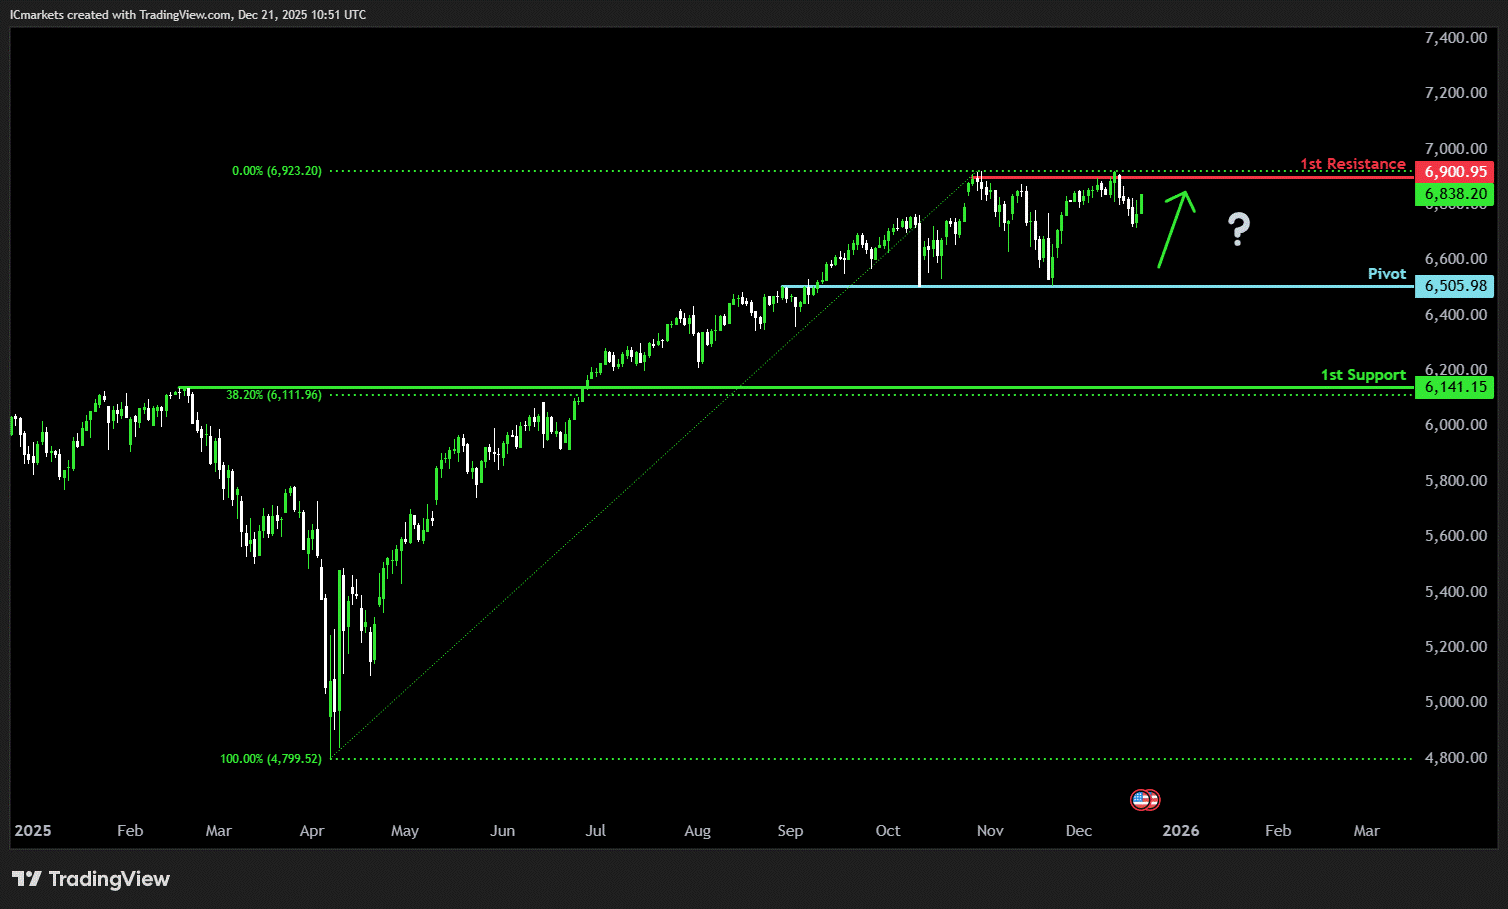Viewport: 1508px width, 909px height.
Task: Click the TradingView logo icon
Action: pyautogui.click(x=27, y=879)
